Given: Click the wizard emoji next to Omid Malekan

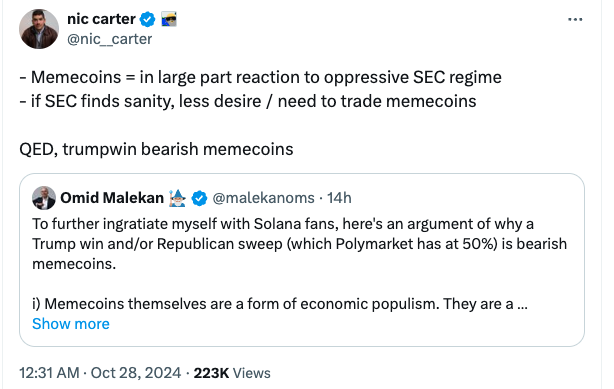Looking at the screenshot, I should point(177,198).
